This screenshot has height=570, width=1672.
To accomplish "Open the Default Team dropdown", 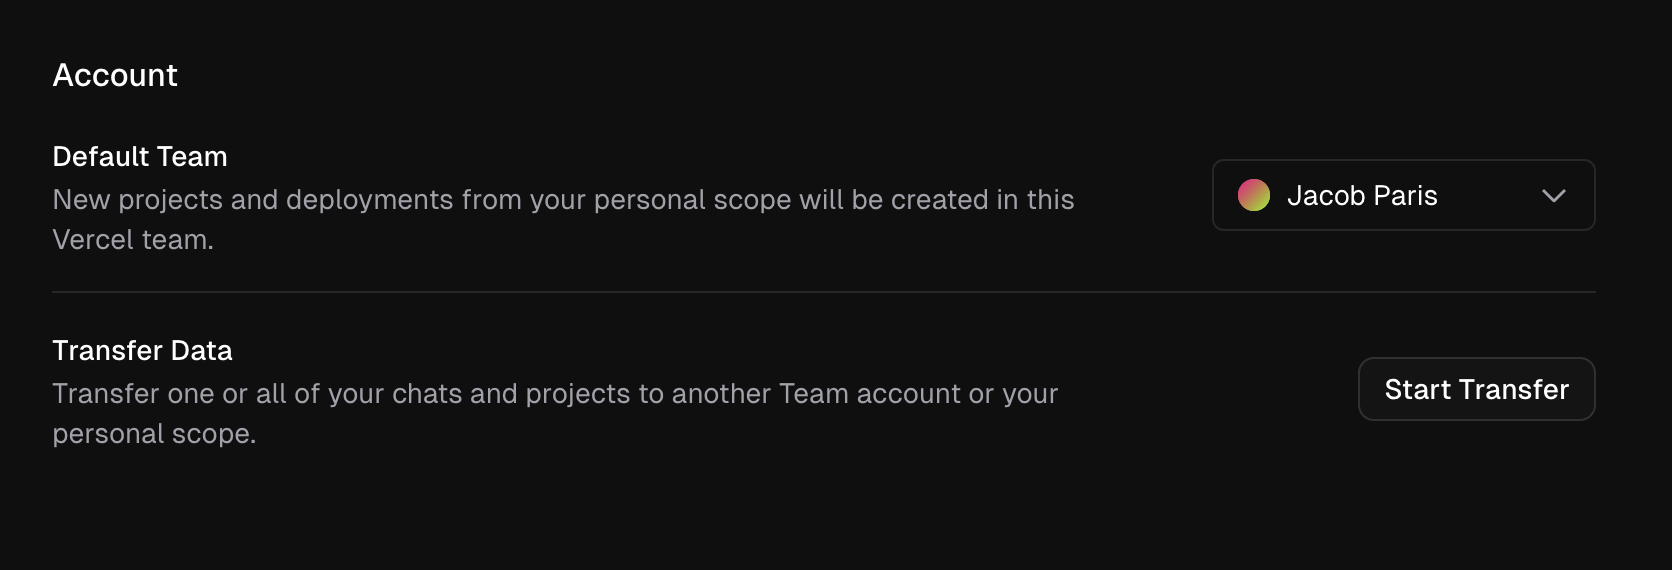I will tap(1402, 195).
